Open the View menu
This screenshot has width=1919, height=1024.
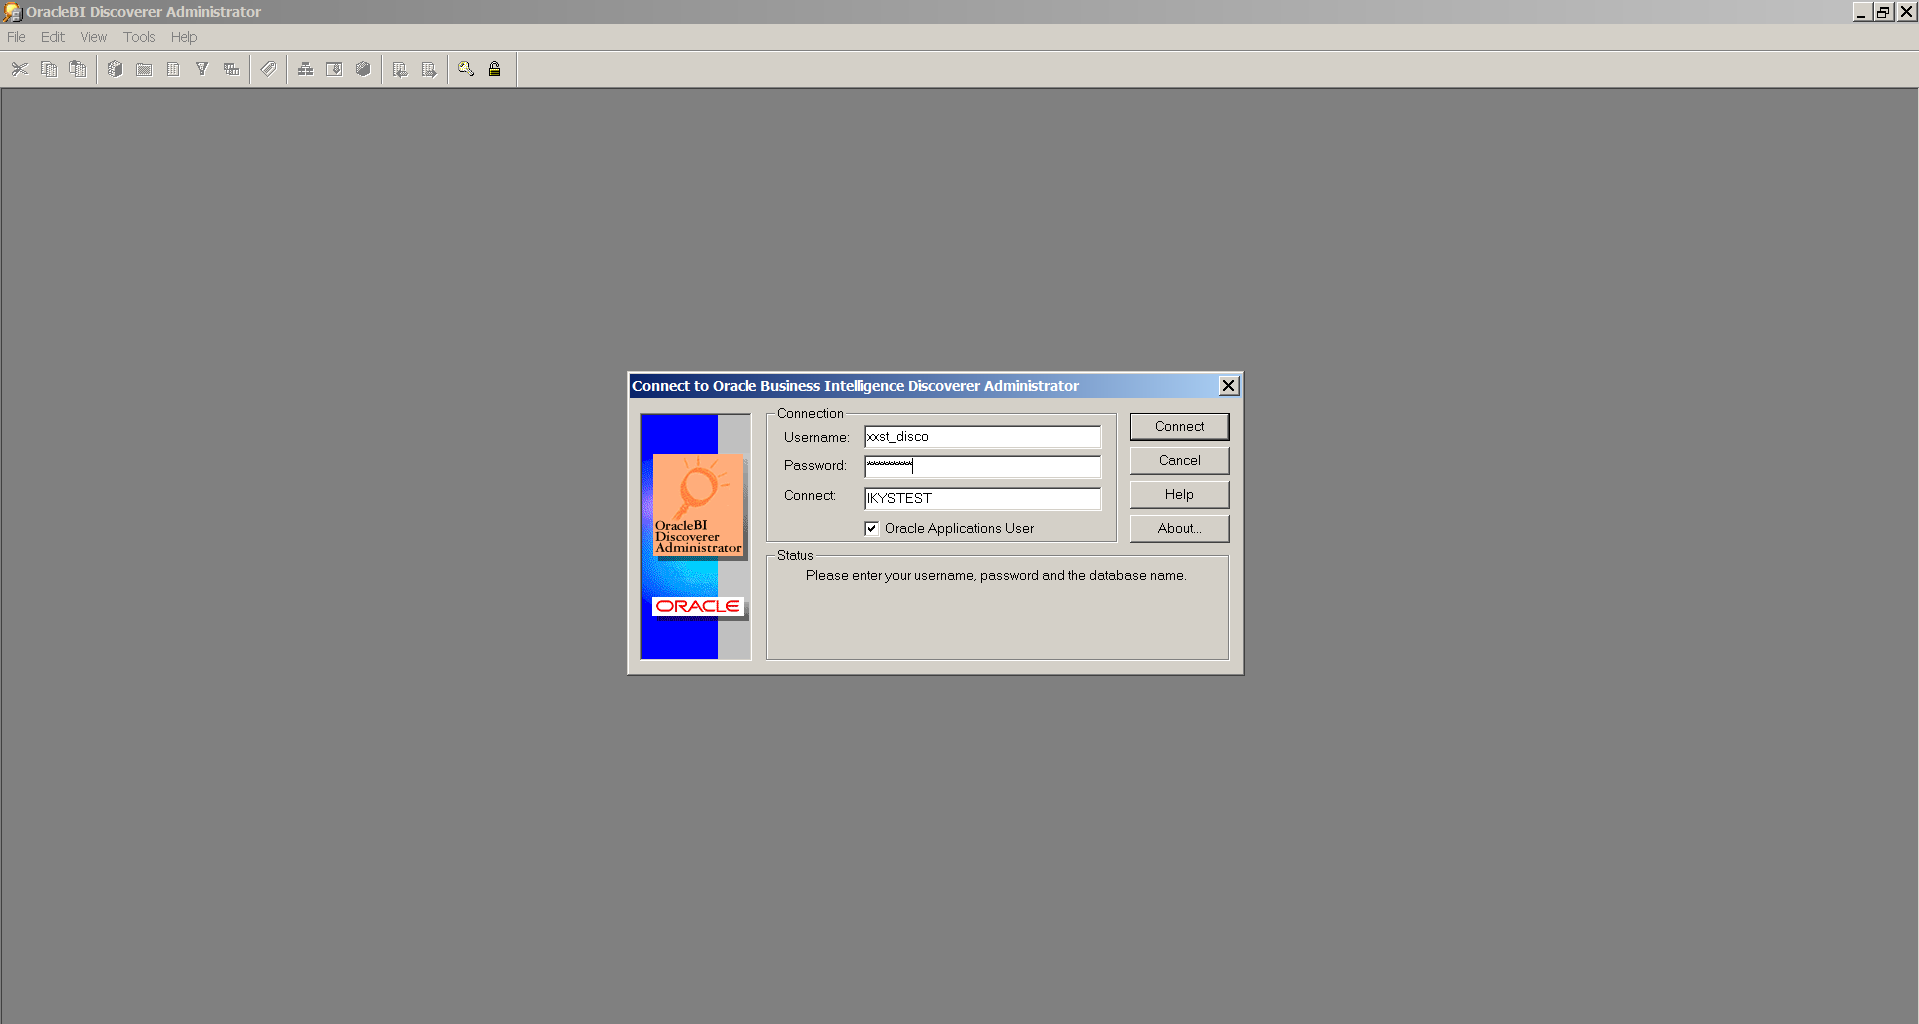click(x=93, y=37)
